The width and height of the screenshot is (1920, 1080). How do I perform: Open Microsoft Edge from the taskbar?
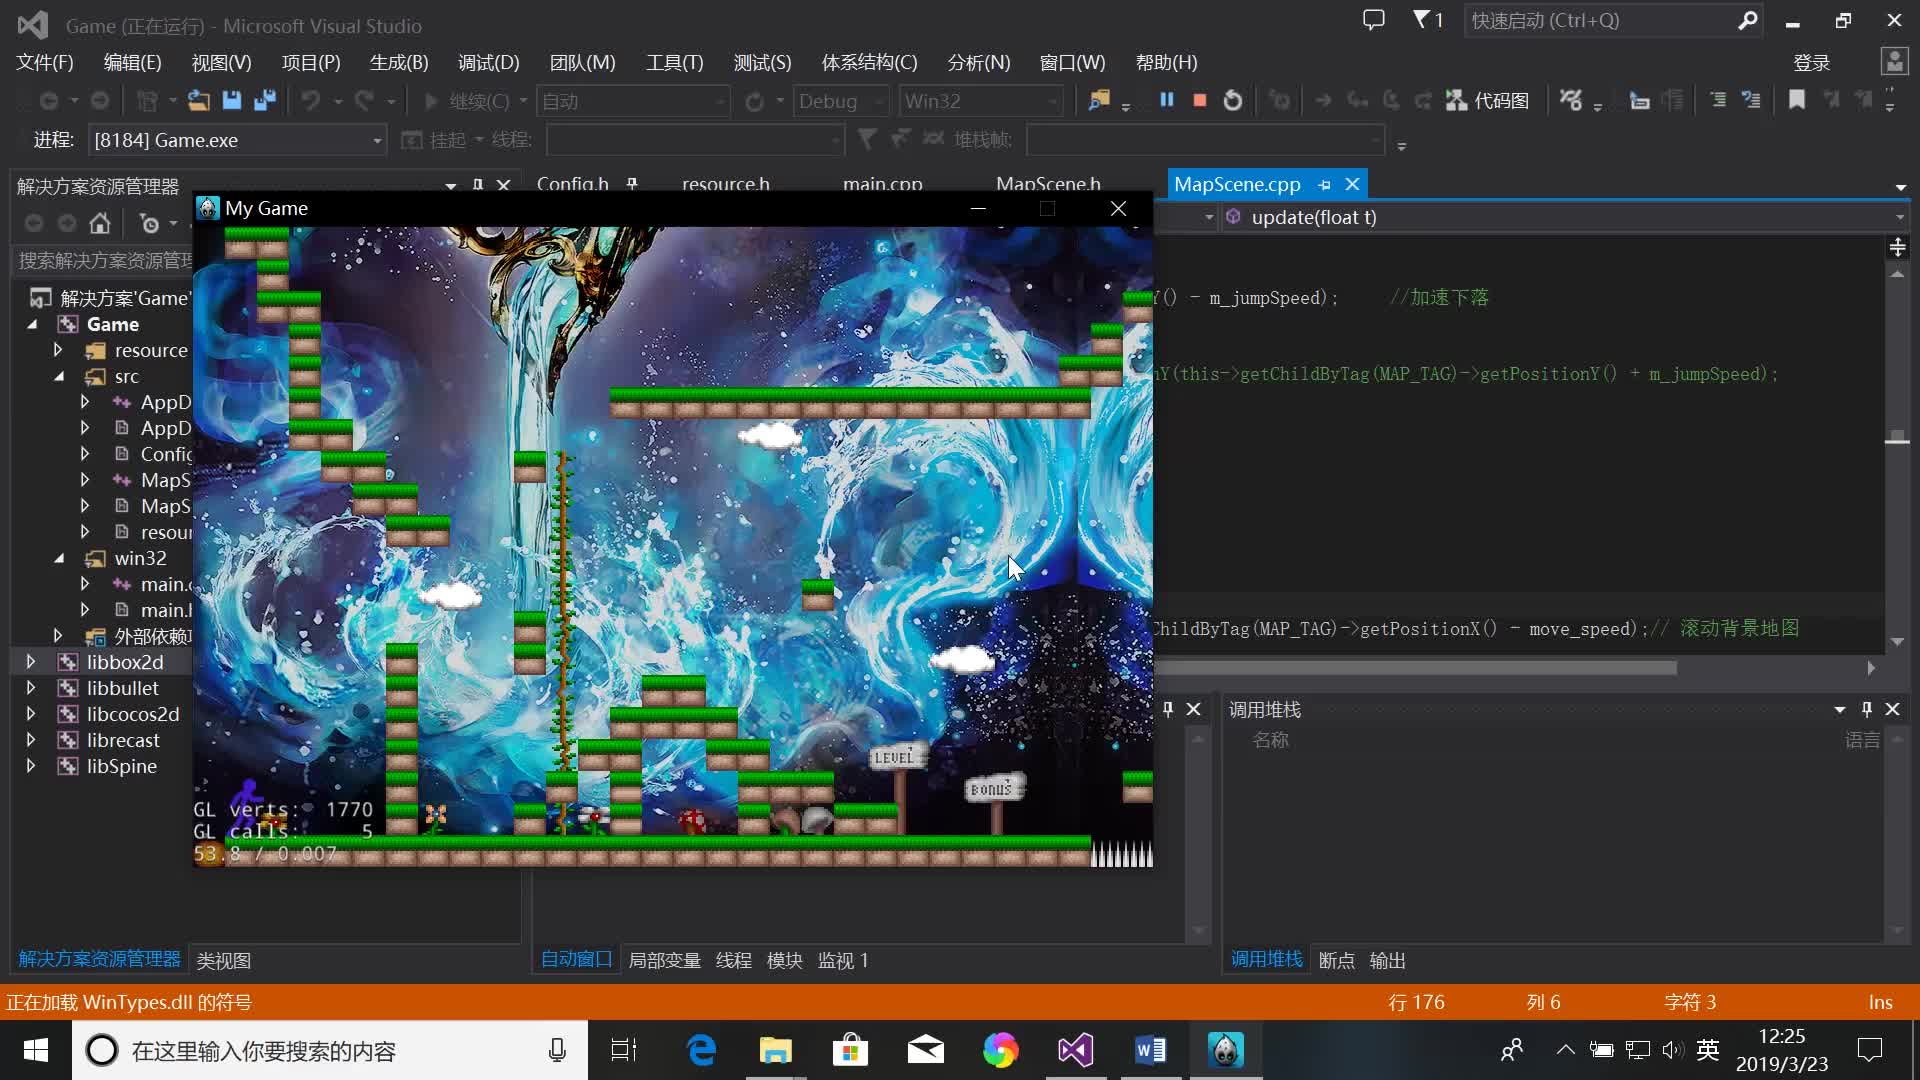(702, 1050)
